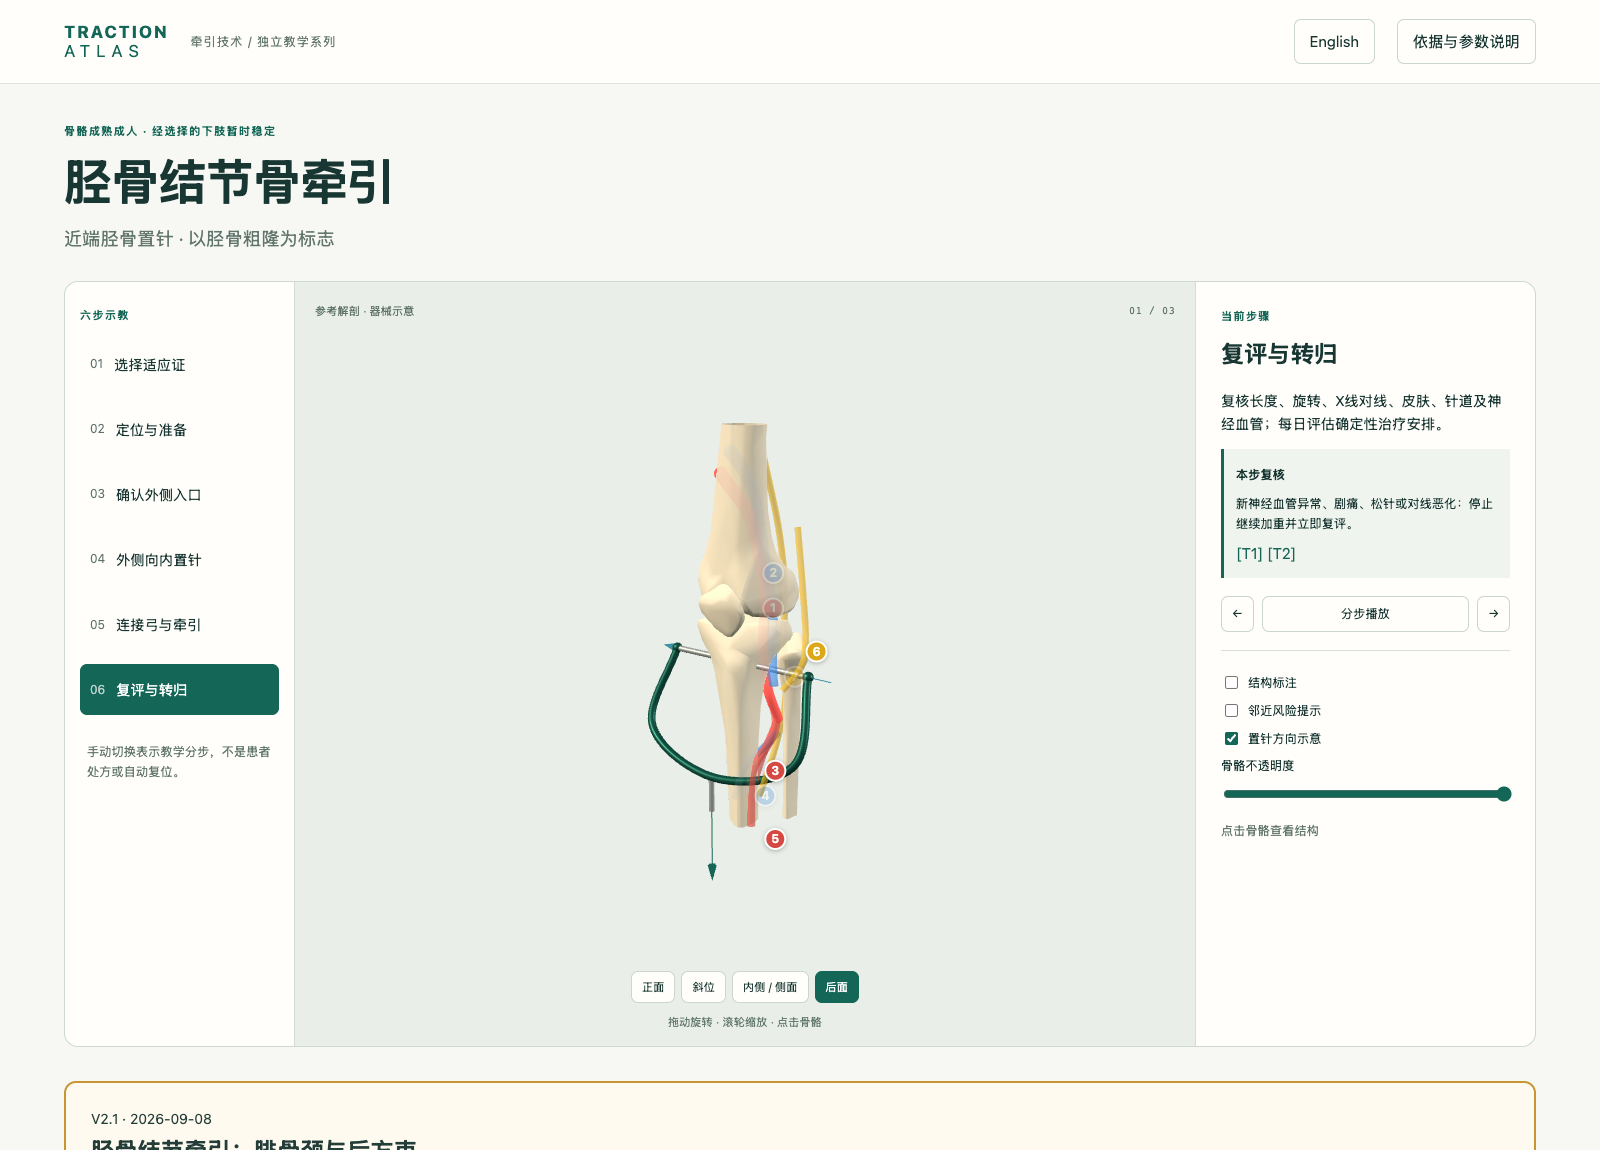Click hotspot marker 1 on the knee
Image resolution: width=1600 pixels, height=1150 pixels.
coord(773,608)
